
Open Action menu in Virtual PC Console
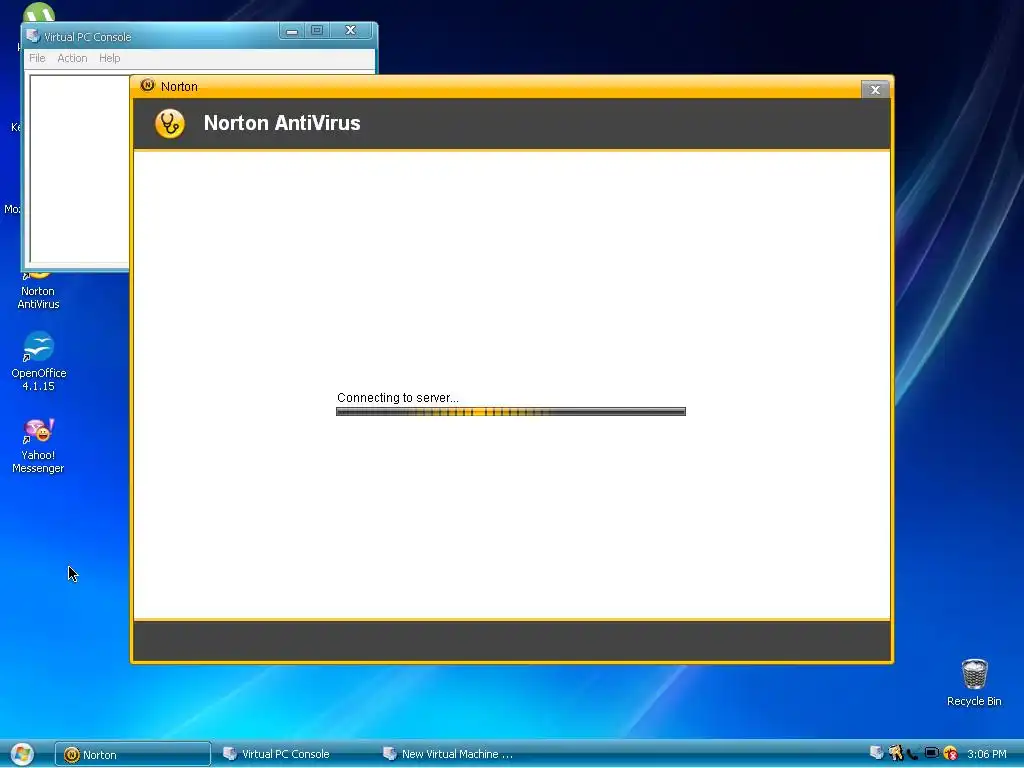(x=72, y=58)
